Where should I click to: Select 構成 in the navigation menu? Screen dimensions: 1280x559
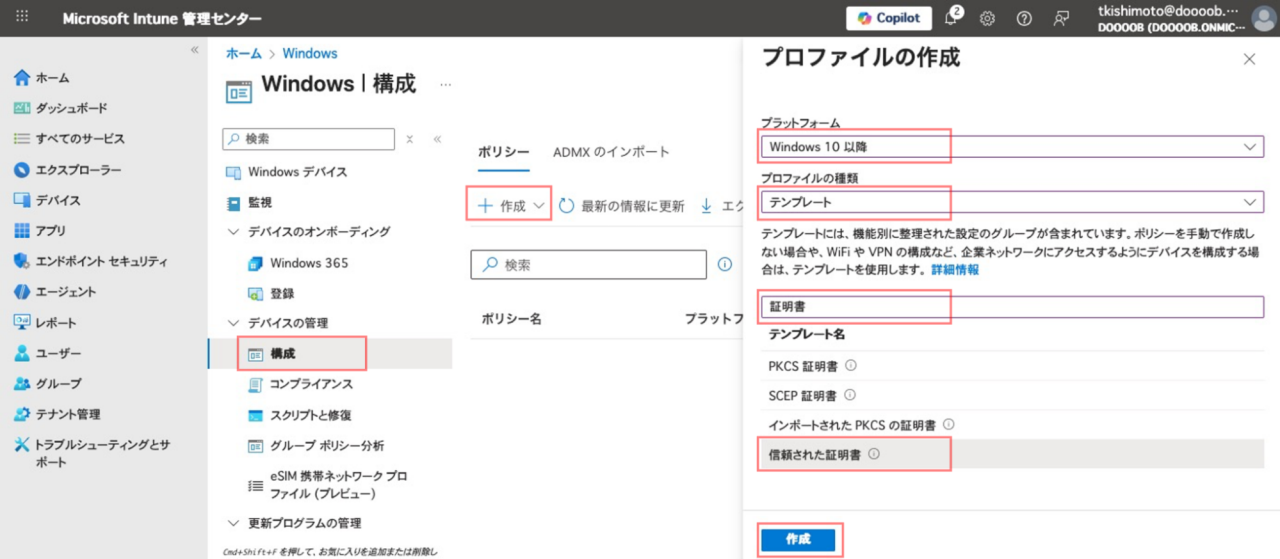(283, 354)
